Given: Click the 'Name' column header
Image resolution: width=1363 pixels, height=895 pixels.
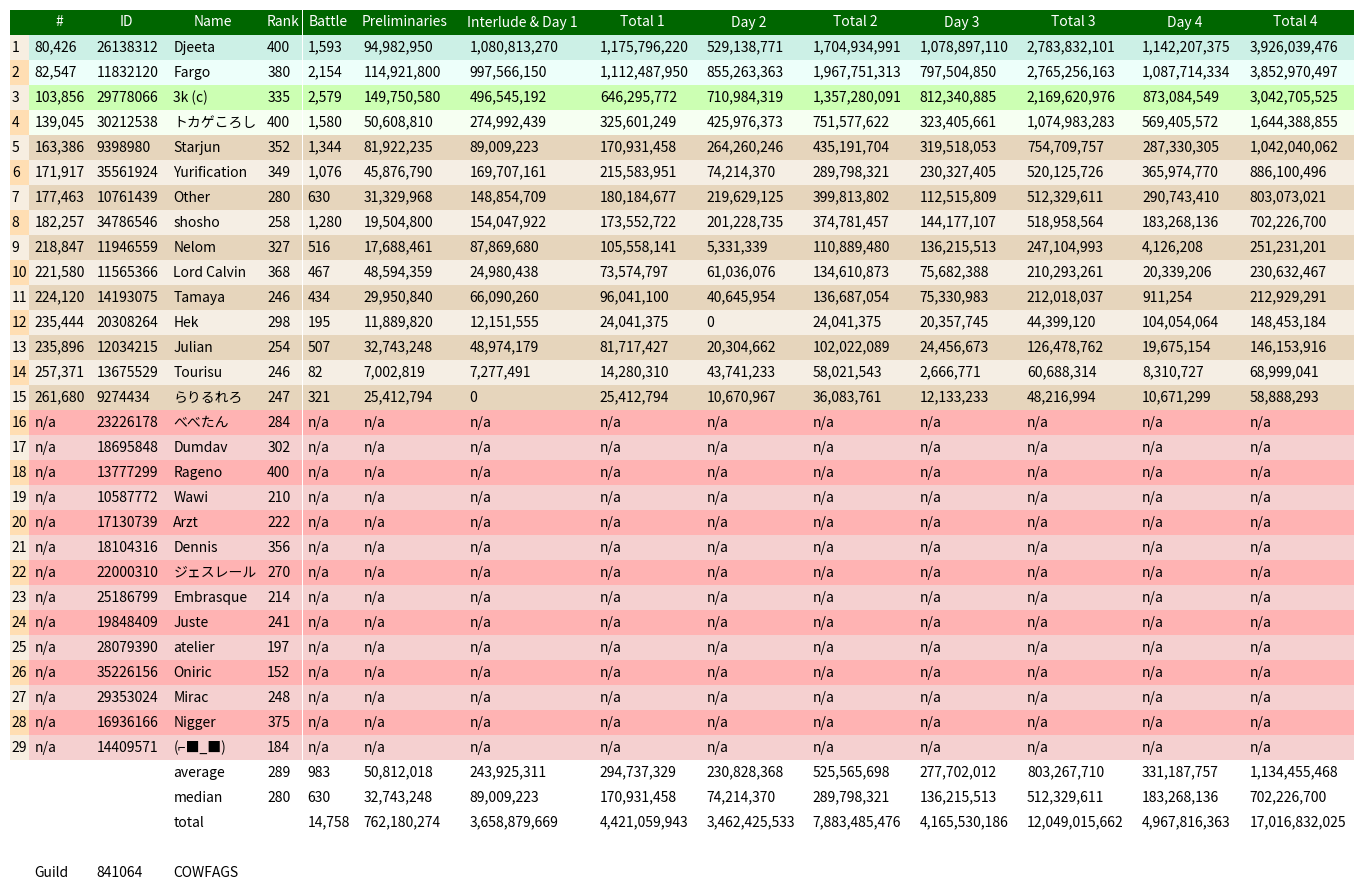Looking at the screenshot, I should (212, 21).
